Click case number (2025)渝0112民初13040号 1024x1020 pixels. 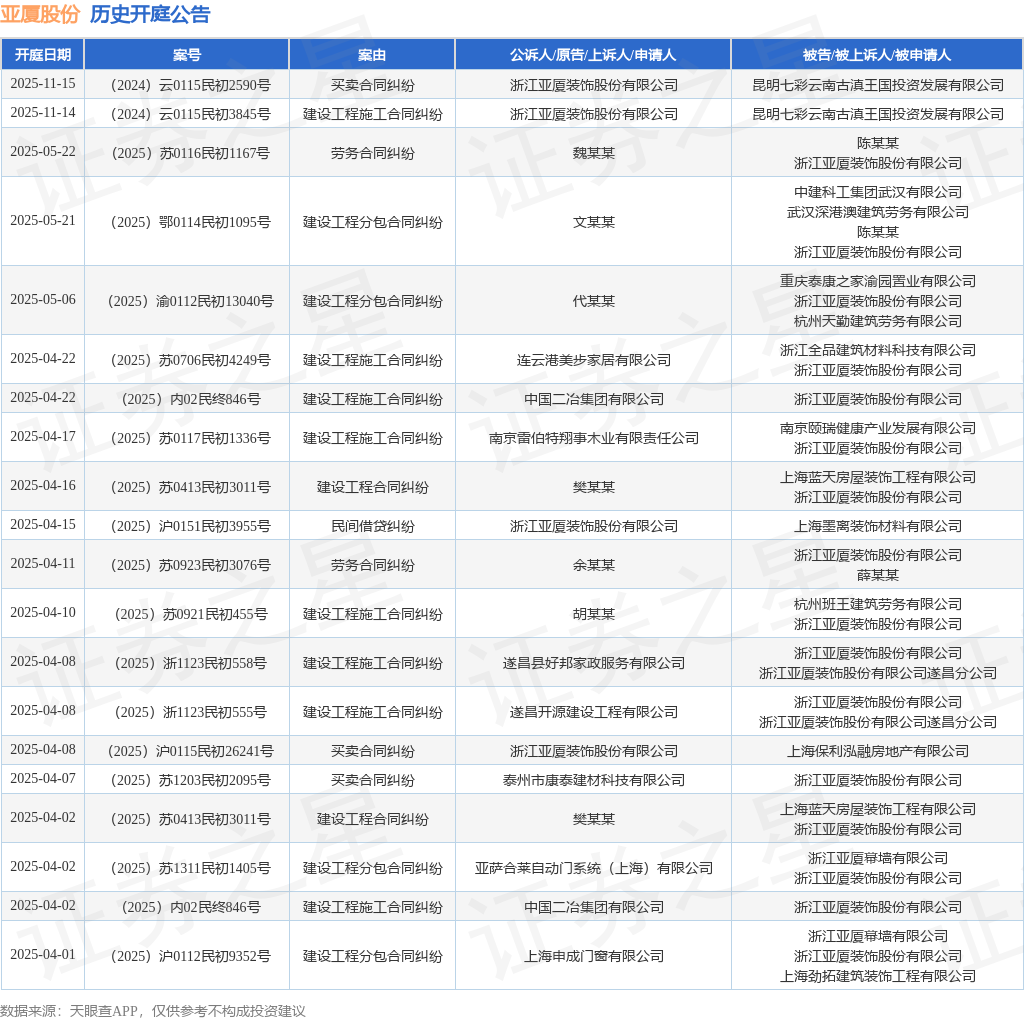point(190,301)
